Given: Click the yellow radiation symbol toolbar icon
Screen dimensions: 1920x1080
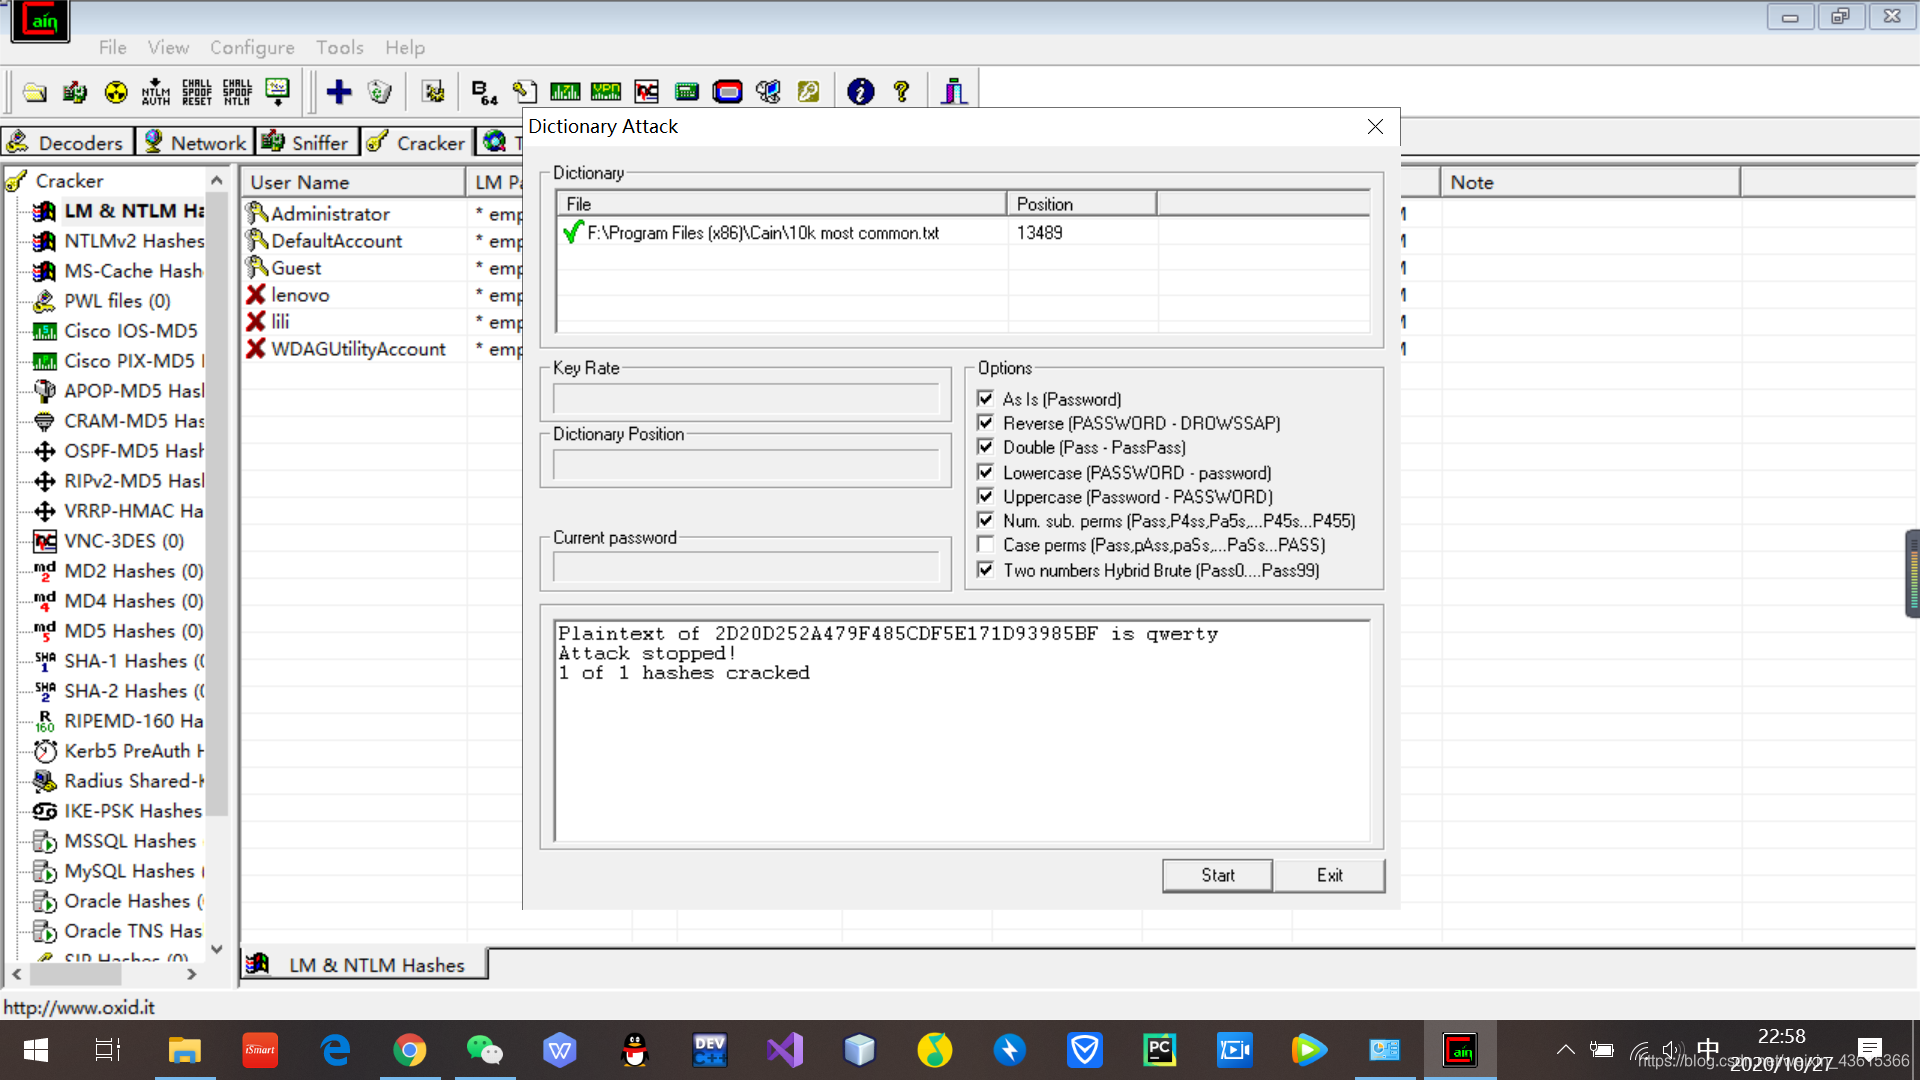Looking at the screenshot, I should [x=116, y=92].
